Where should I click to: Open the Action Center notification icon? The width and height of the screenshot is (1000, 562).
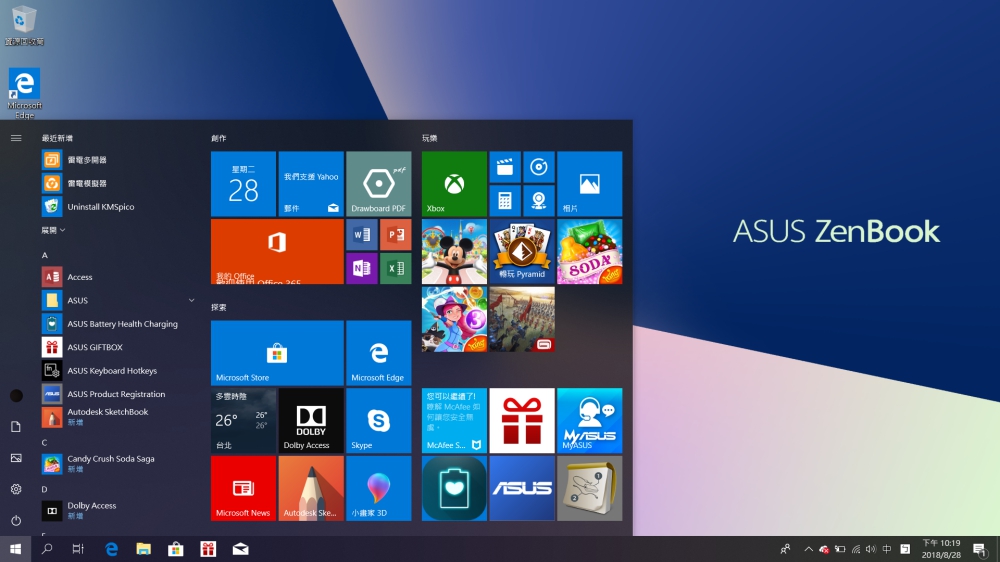980,549
